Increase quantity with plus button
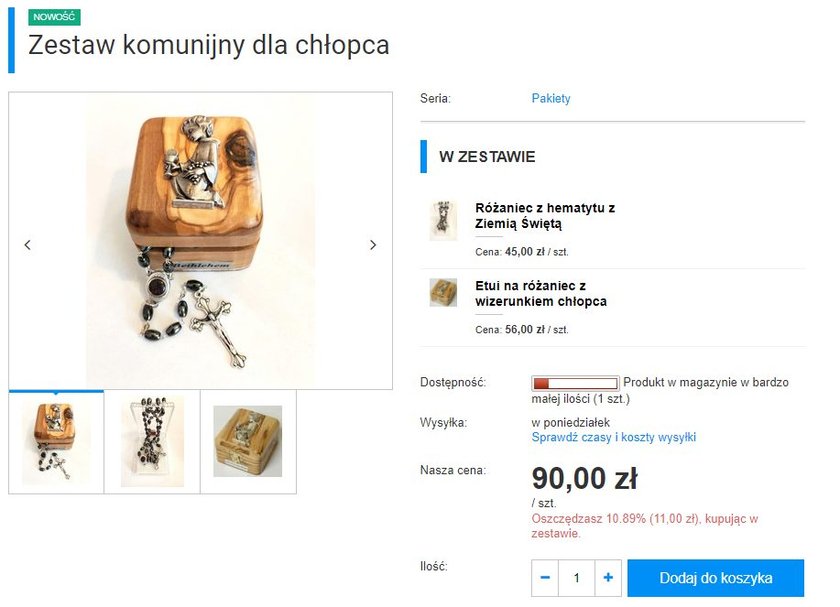 [x=608, y=578]
